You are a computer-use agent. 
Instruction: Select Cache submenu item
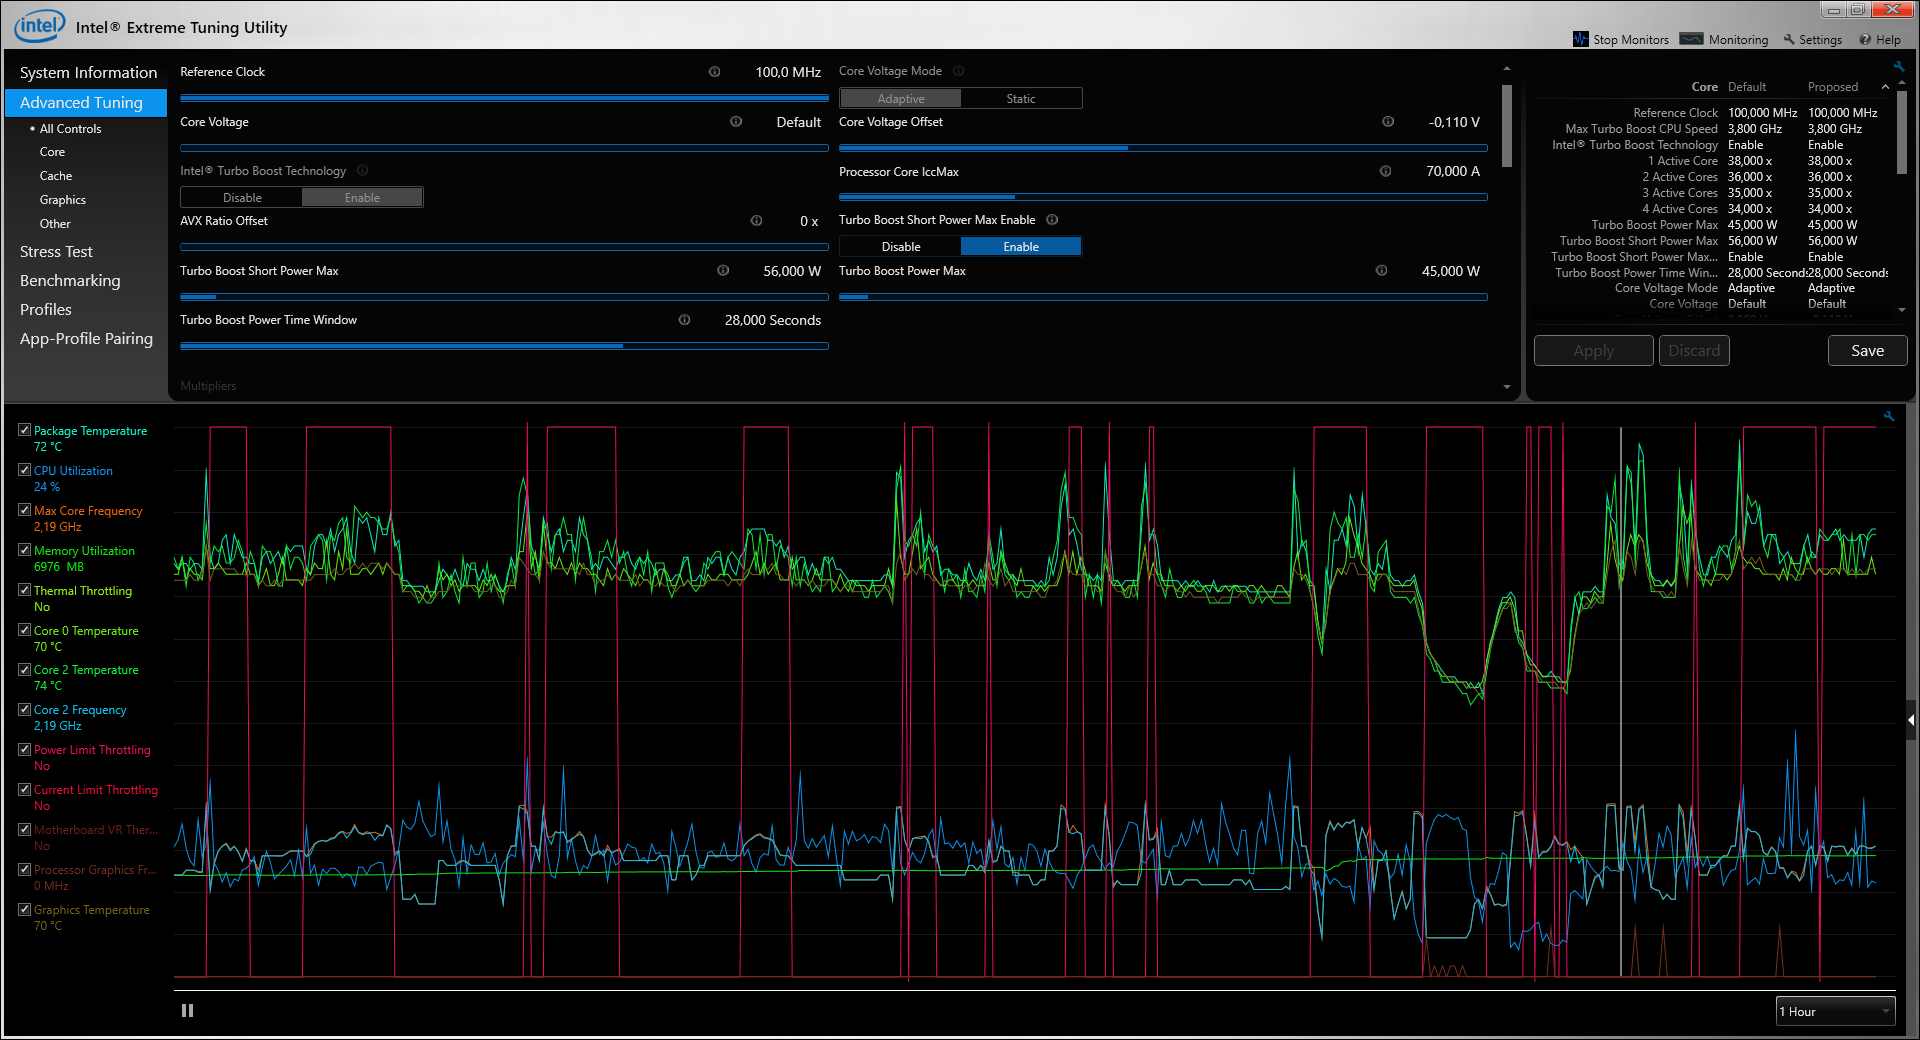coord(56,176)
